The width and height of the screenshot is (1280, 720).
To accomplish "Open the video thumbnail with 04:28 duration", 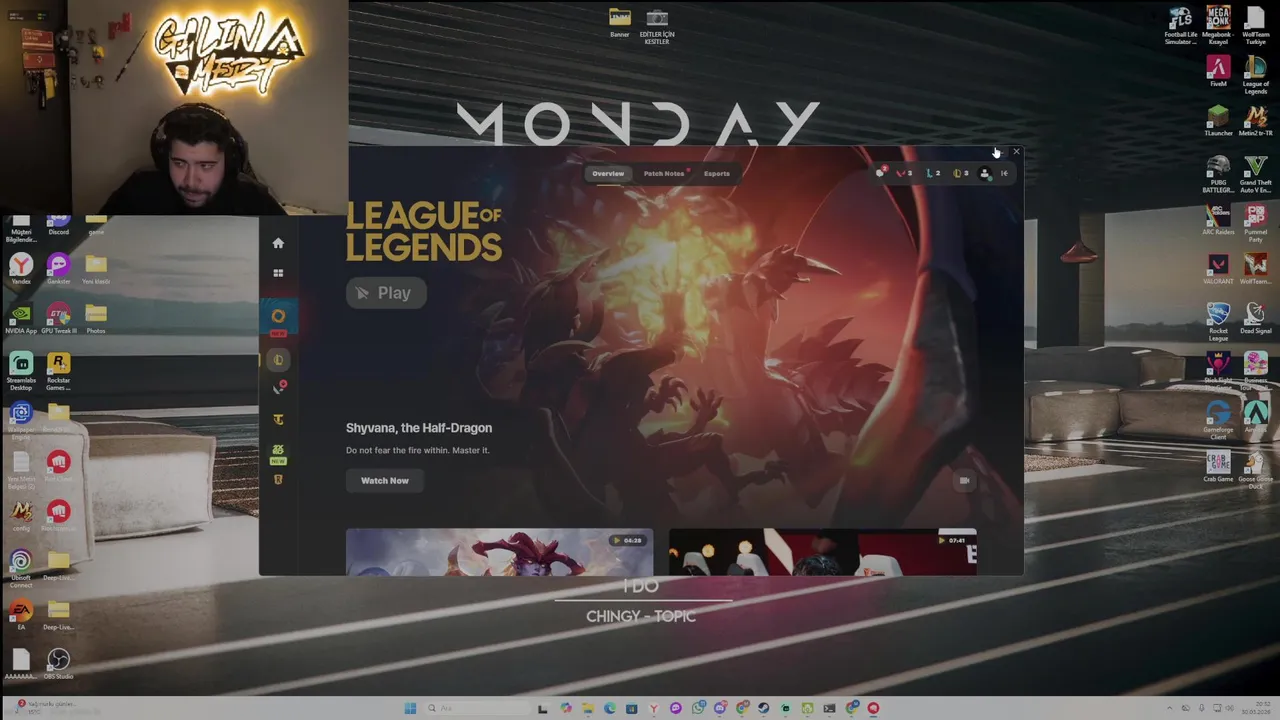I will click(x=499, y=552).
